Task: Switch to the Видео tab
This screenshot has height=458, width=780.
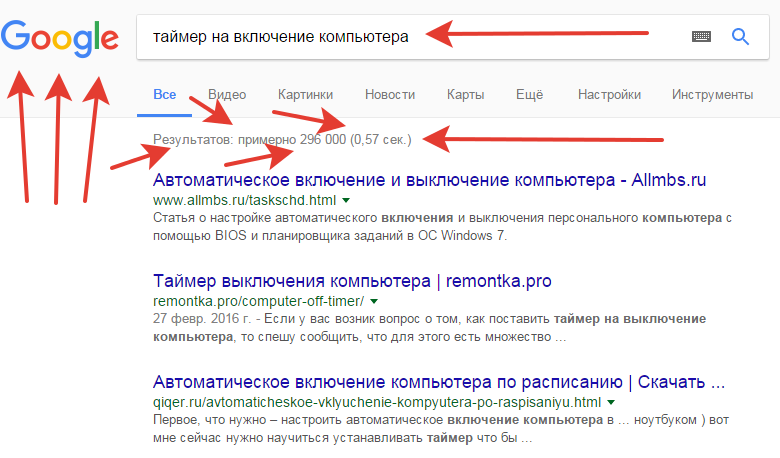Action: click(x=227, y=94)
